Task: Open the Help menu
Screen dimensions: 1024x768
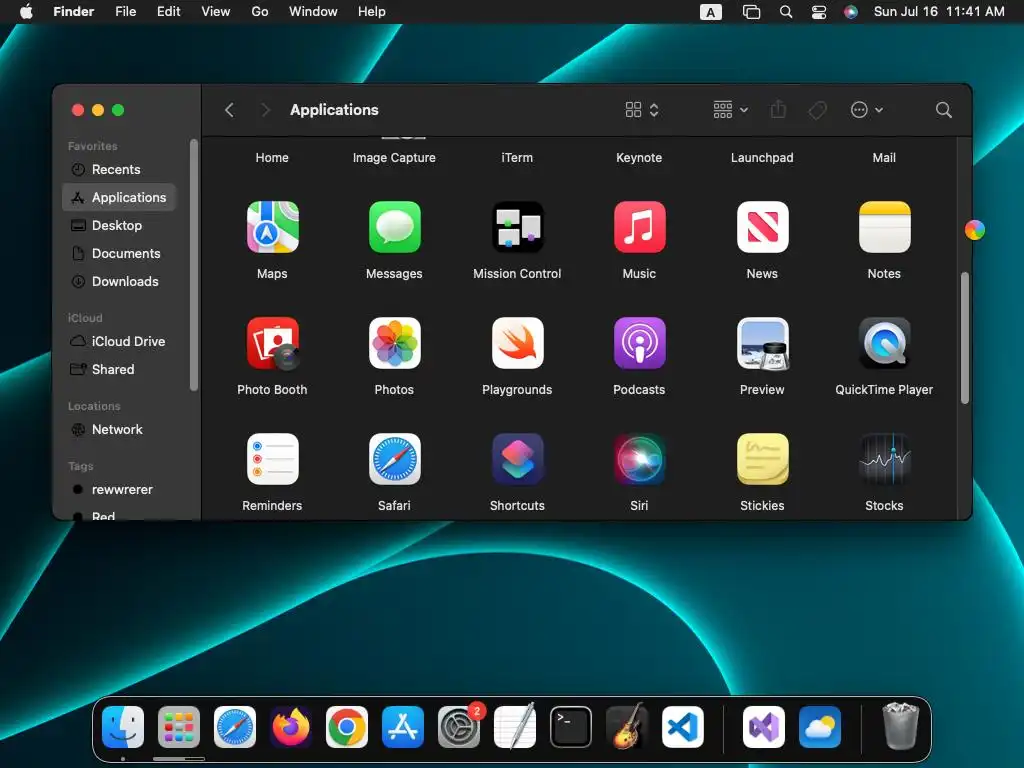Action: click(x=372, y=12)
